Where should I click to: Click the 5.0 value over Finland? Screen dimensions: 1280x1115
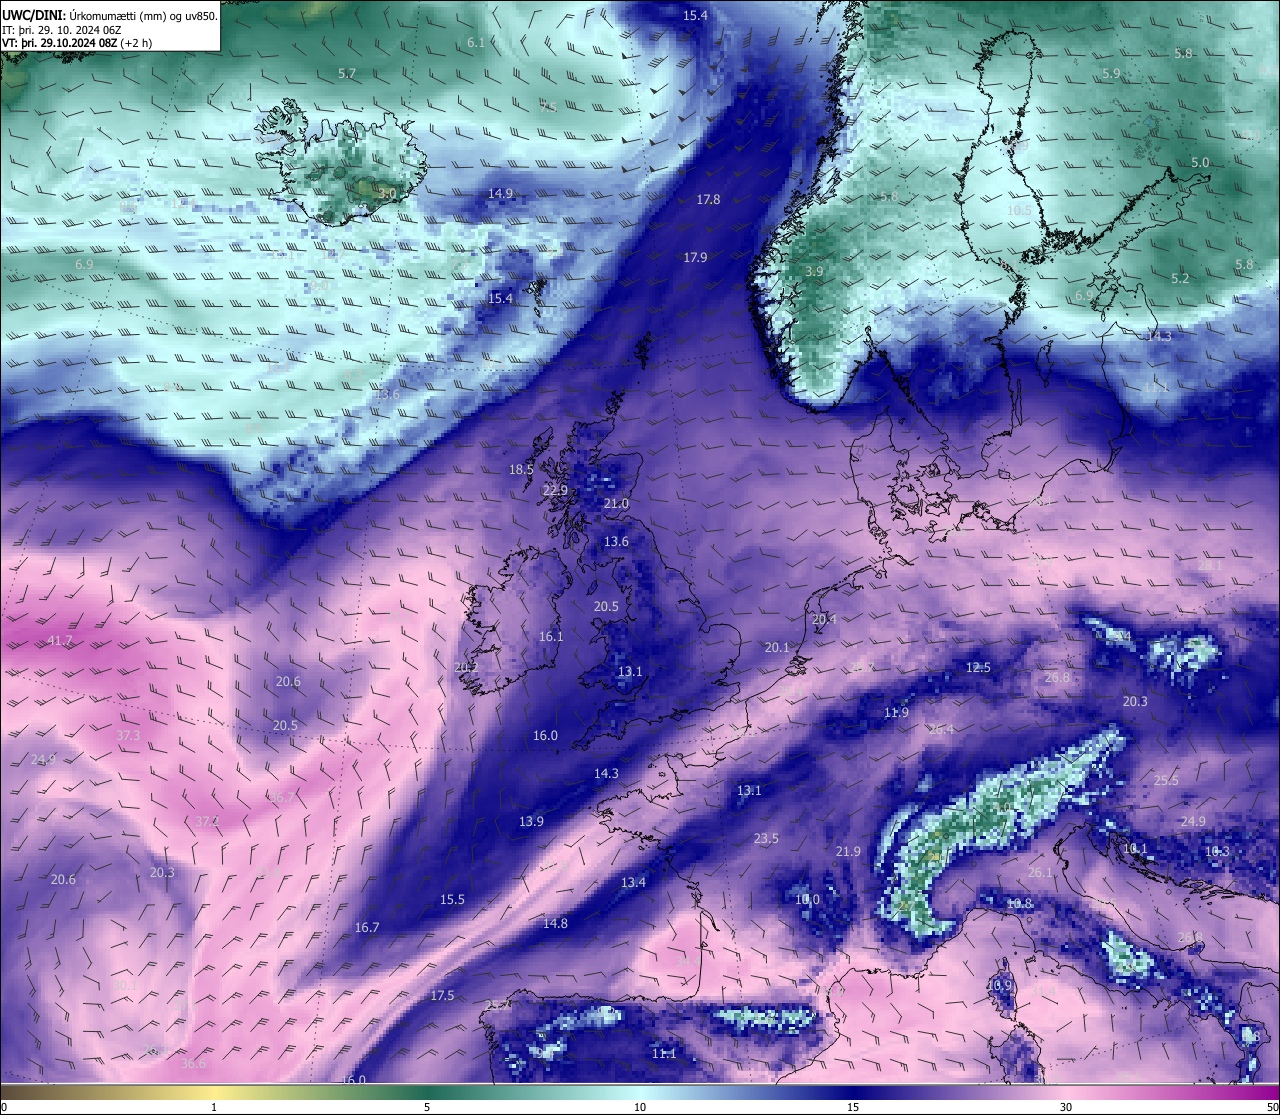tap(1200, 162)
